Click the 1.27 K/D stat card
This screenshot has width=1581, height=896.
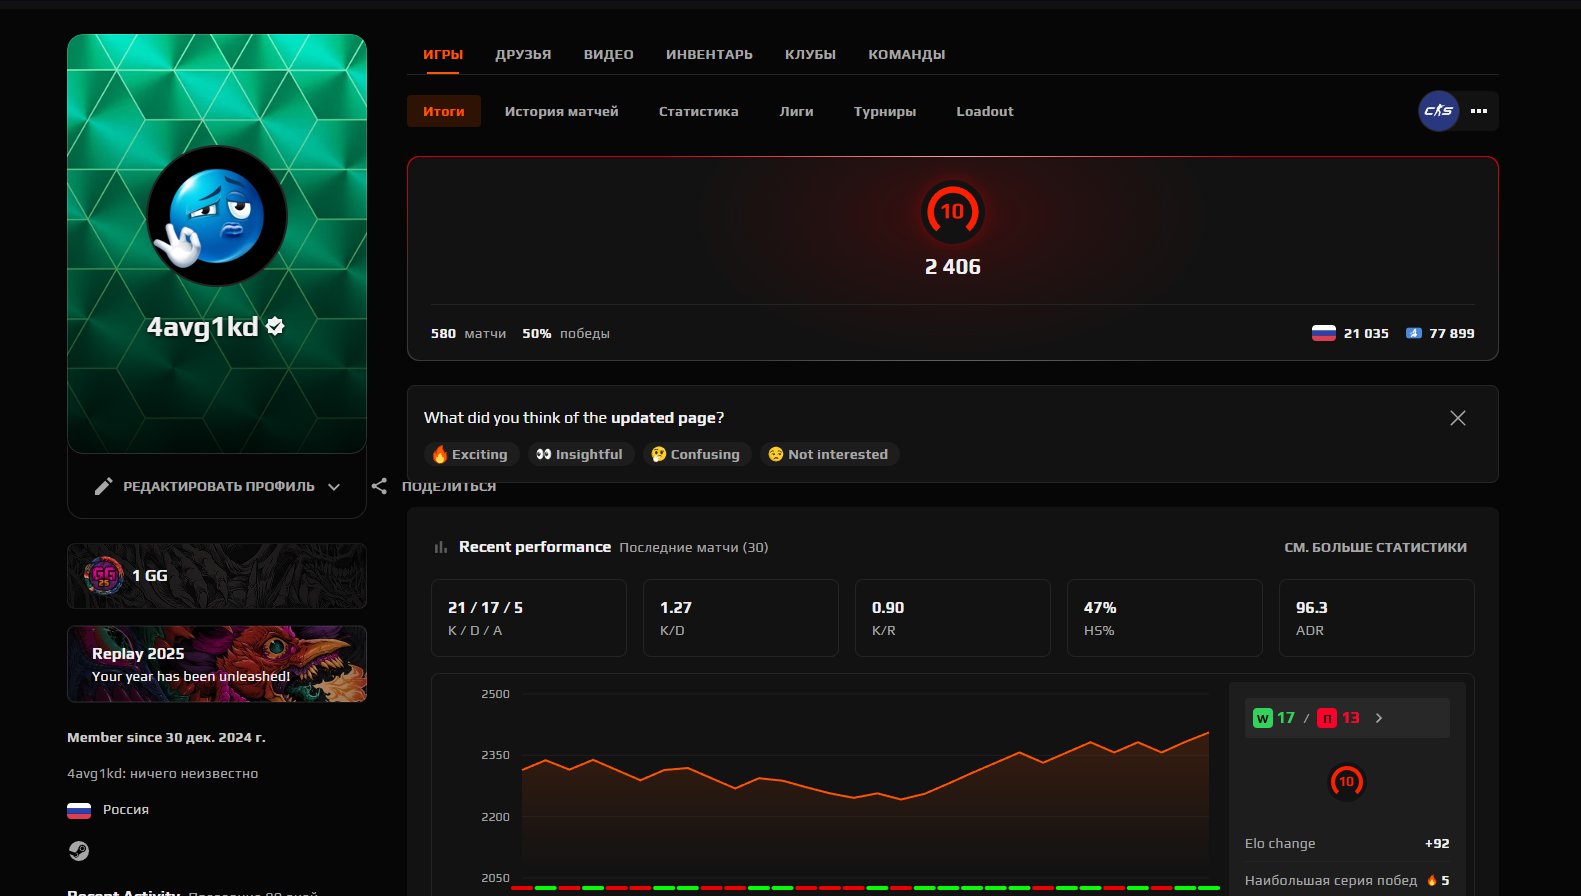click(x=741, y=618)
